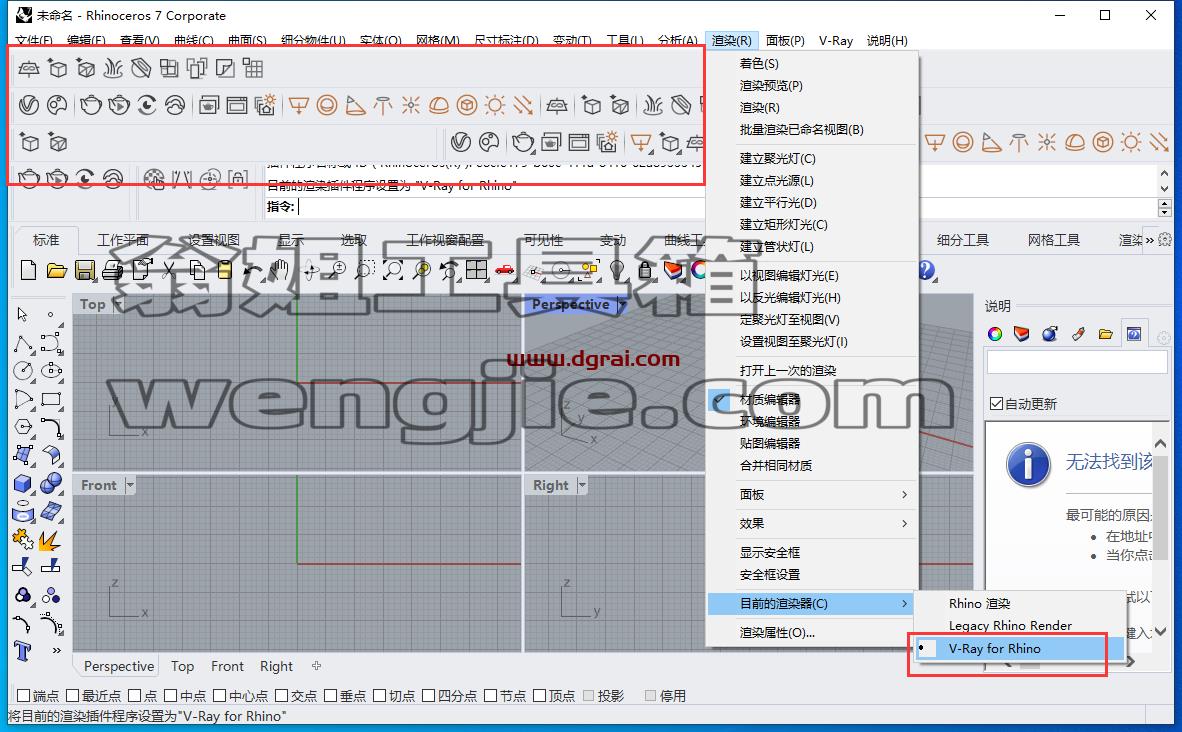Click the padlock lock icon
Image resolution: width=1182 pixels, height=732 pixels.
coord(645,270)
